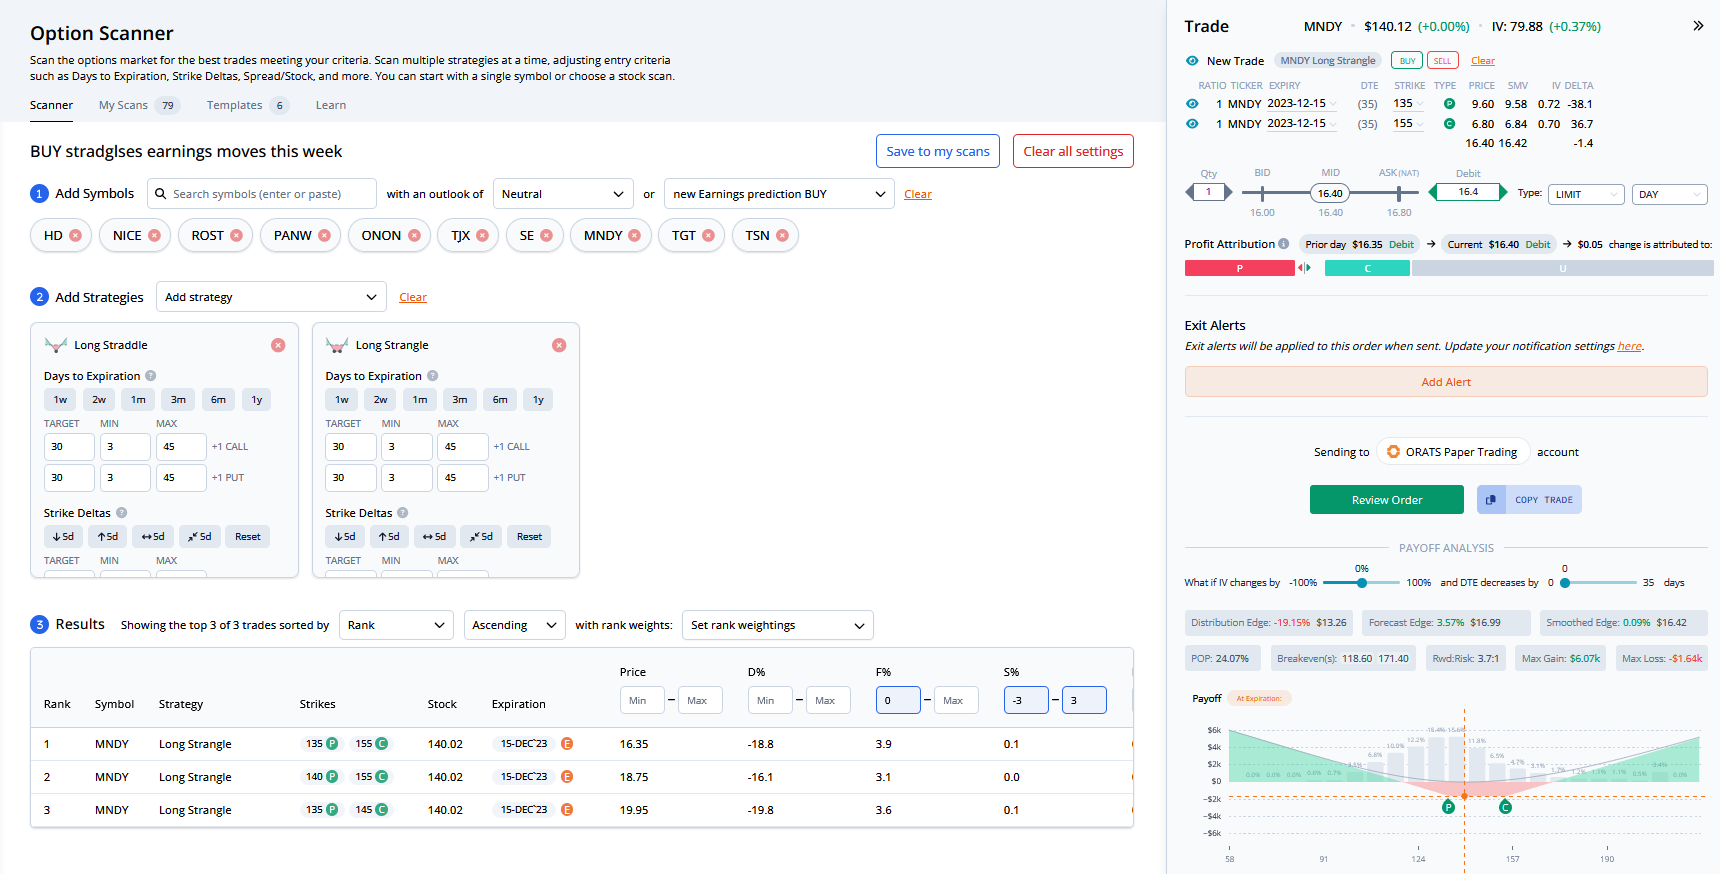
Task: Remove the ONON symbol chip
Action: pos(414,236)
